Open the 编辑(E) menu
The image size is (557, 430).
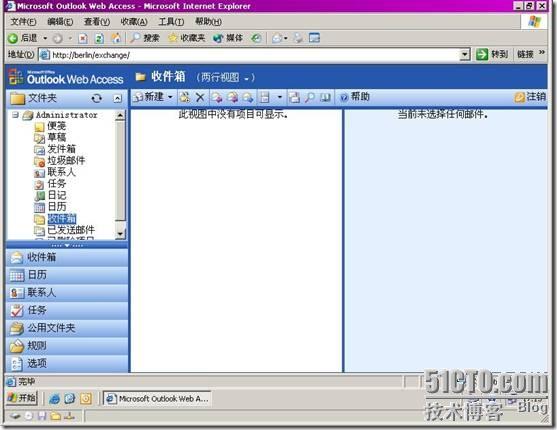(60, 22)
